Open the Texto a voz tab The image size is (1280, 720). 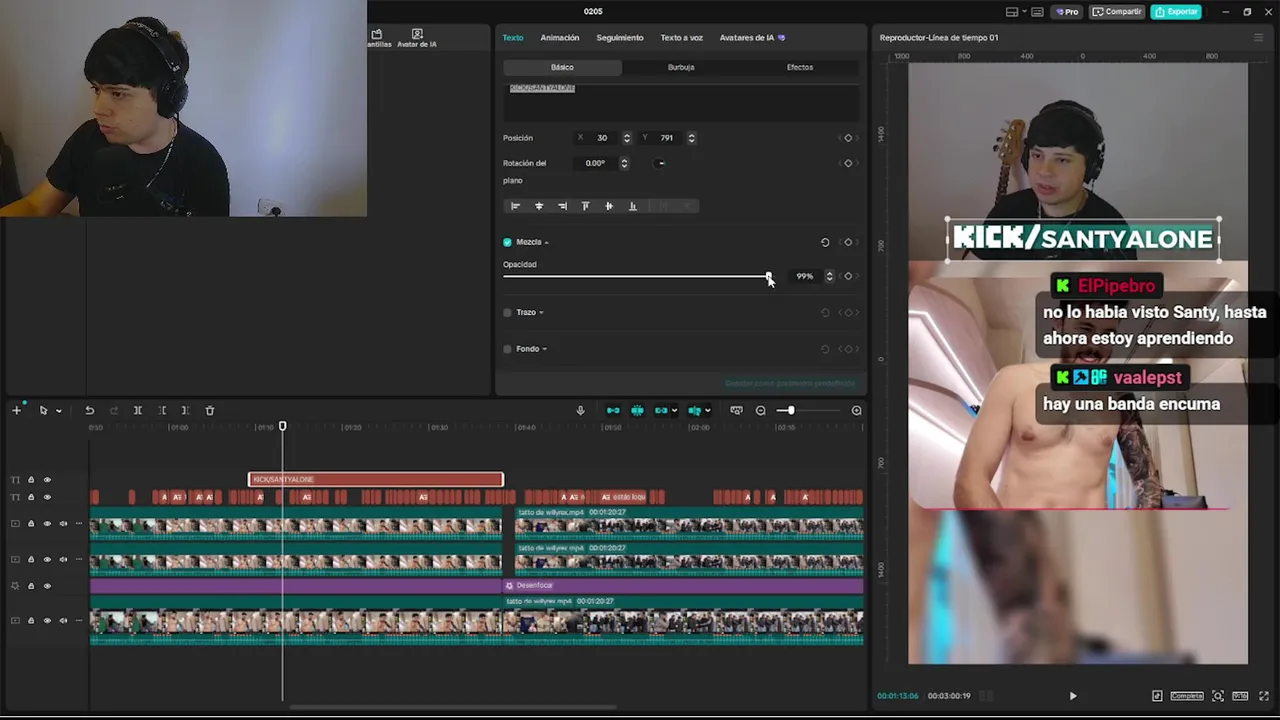coord(681,38)
